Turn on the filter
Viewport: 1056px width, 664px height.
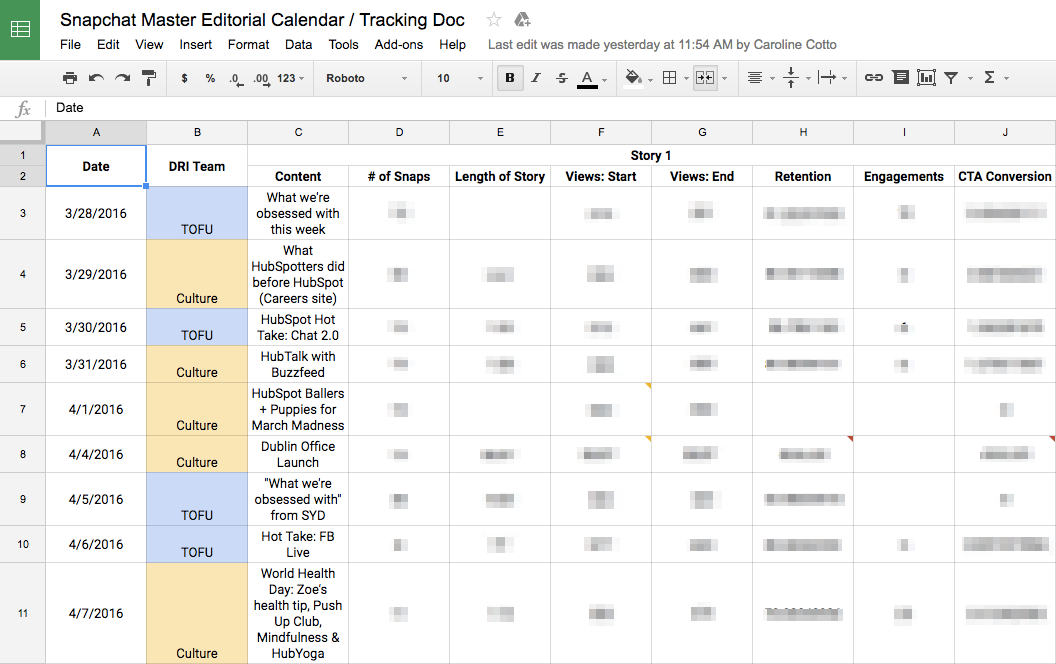(x=951, y=78)
